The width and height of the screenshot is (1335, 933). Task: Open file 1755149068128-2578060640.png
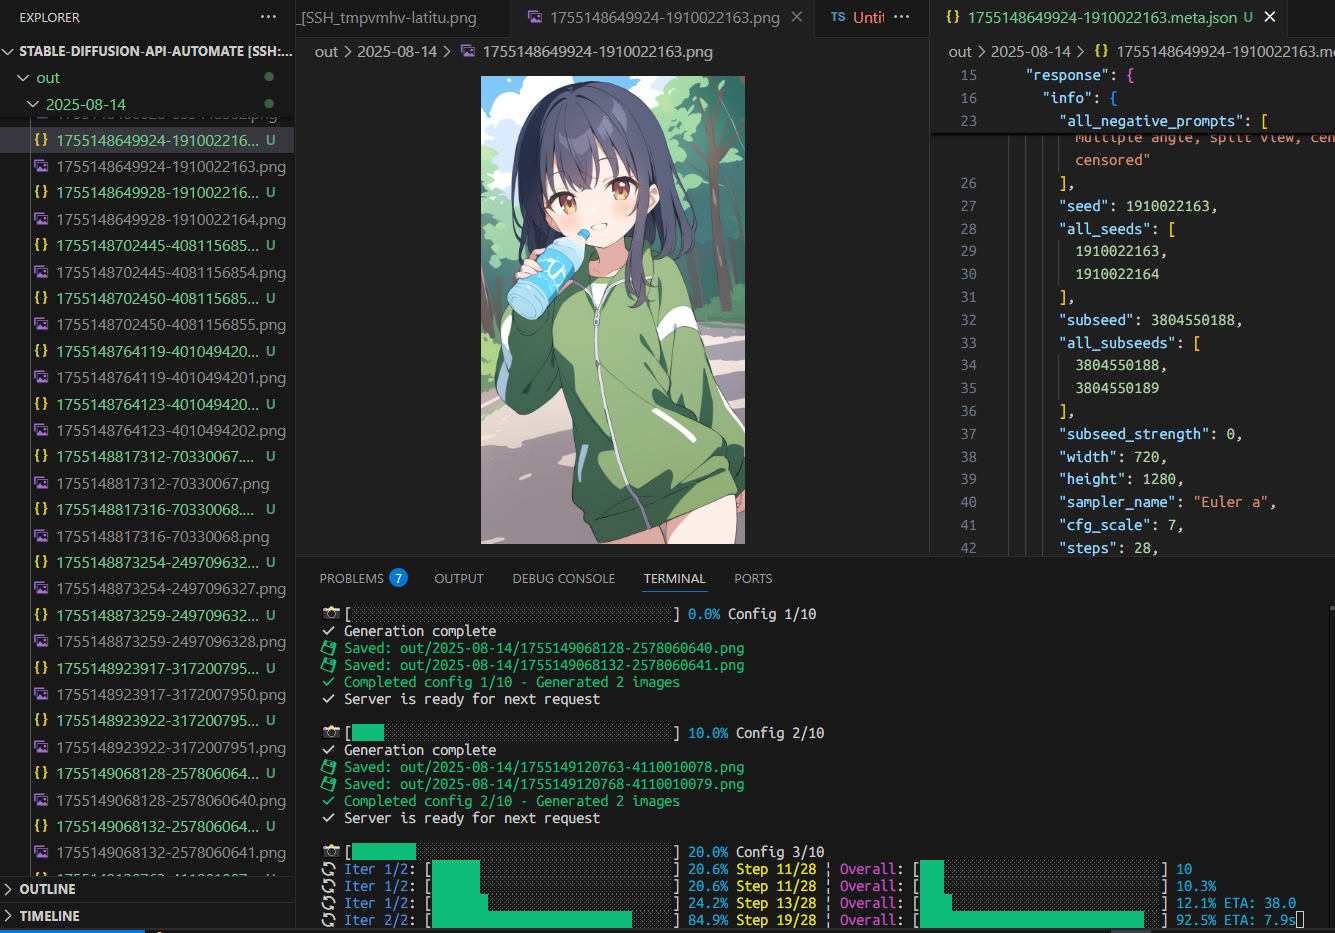171,800
